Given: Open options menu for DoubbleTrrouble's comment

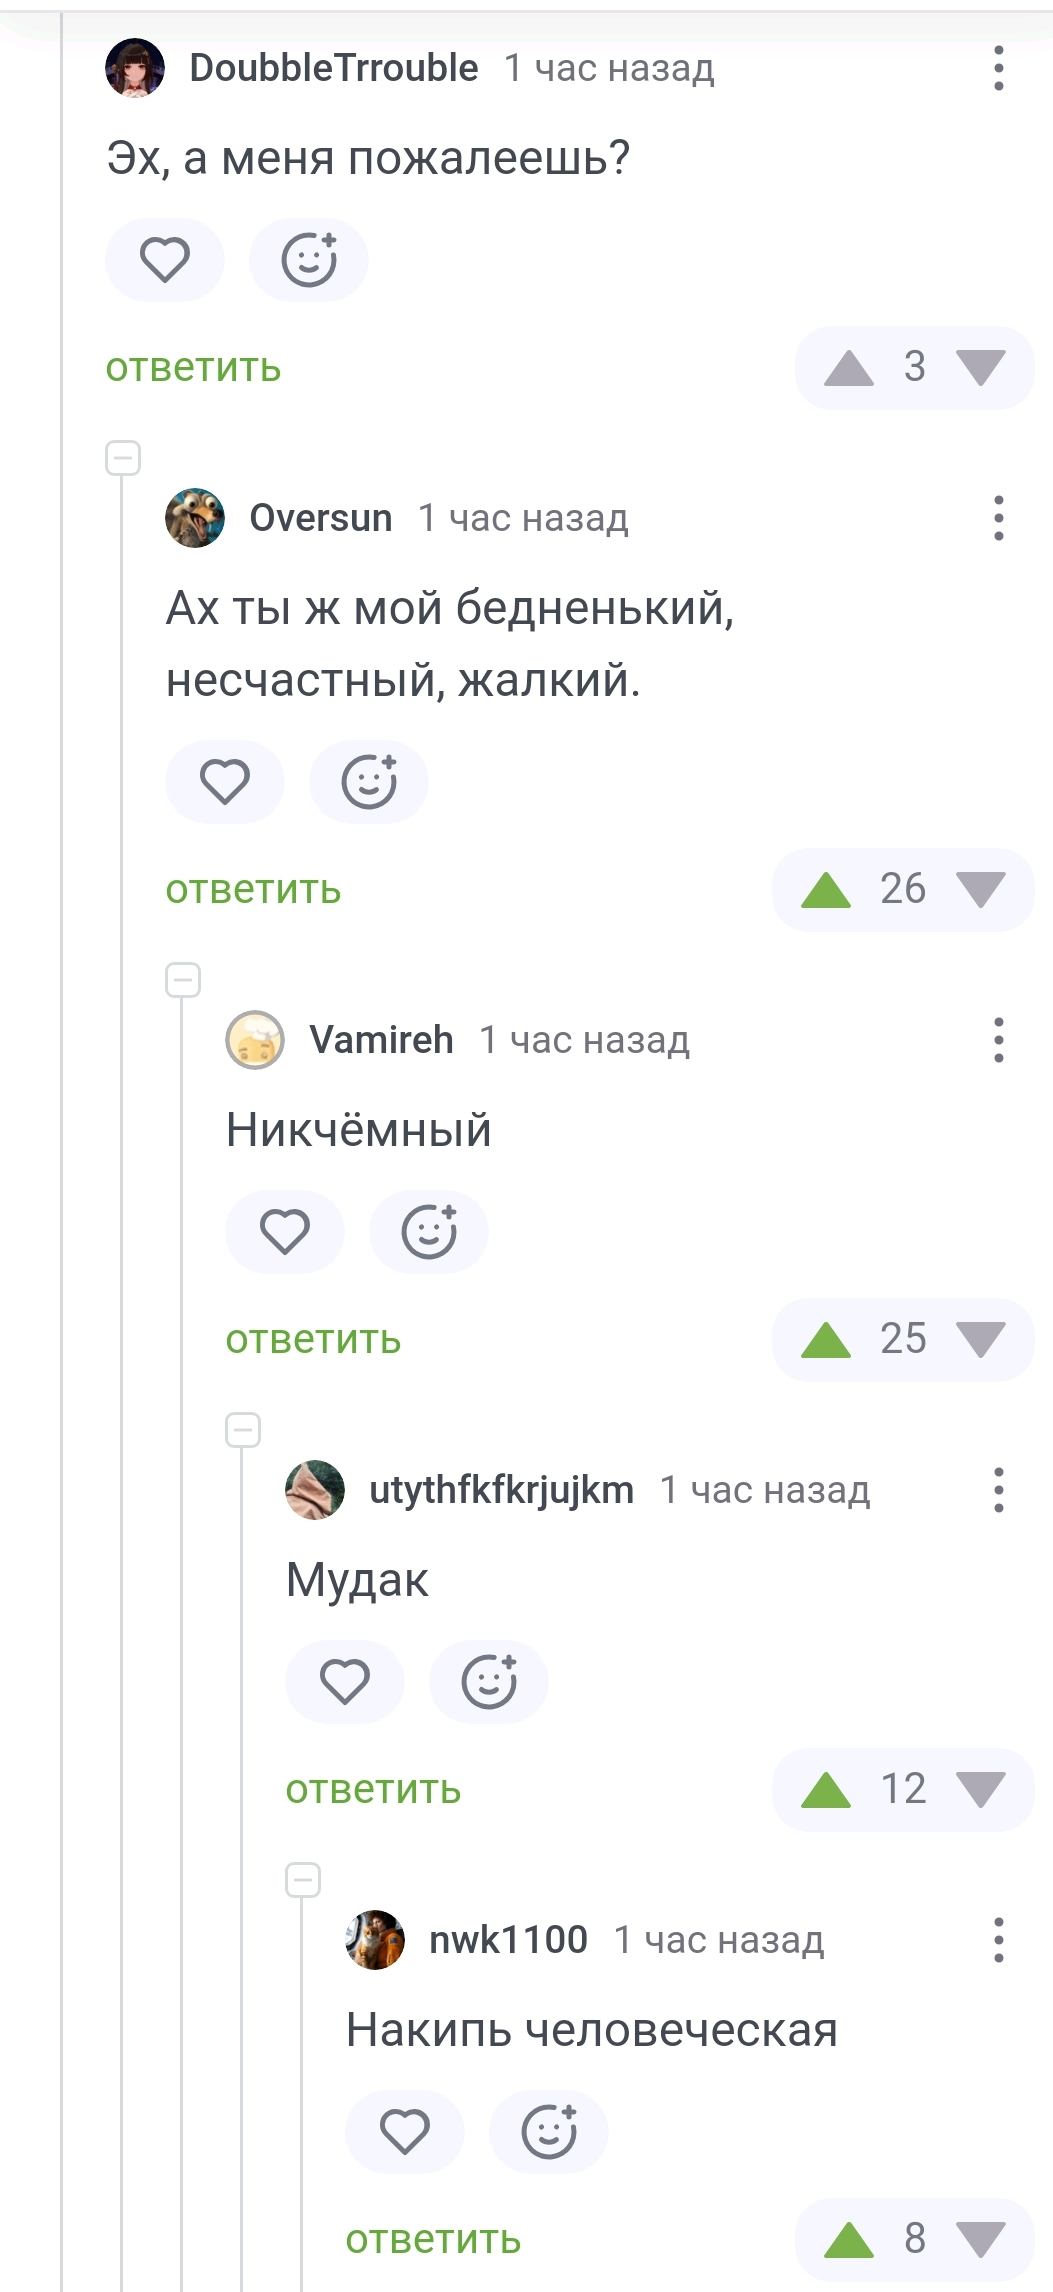Looking at the screenshot, I should coord(998,68).
